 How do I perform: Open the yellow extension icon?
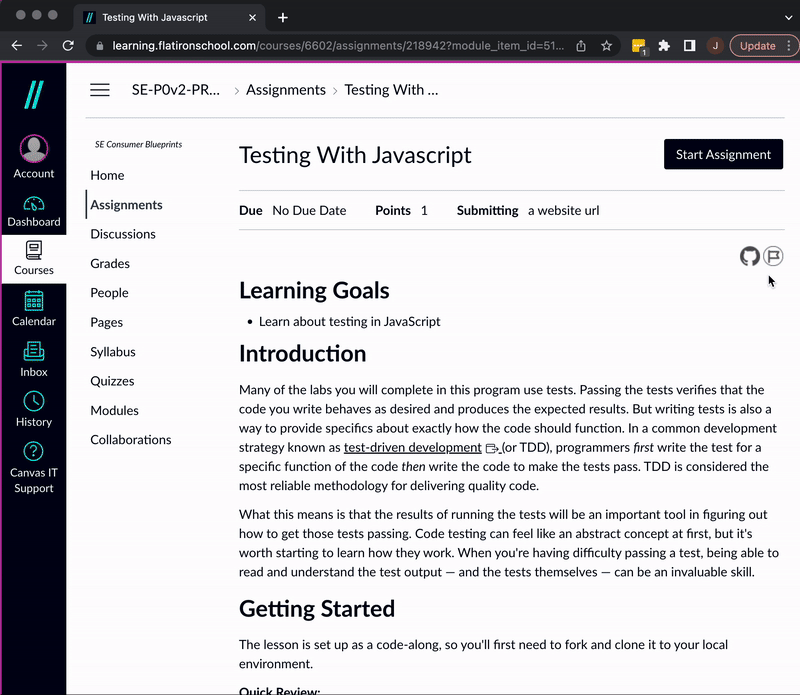(x=638, y=46)
